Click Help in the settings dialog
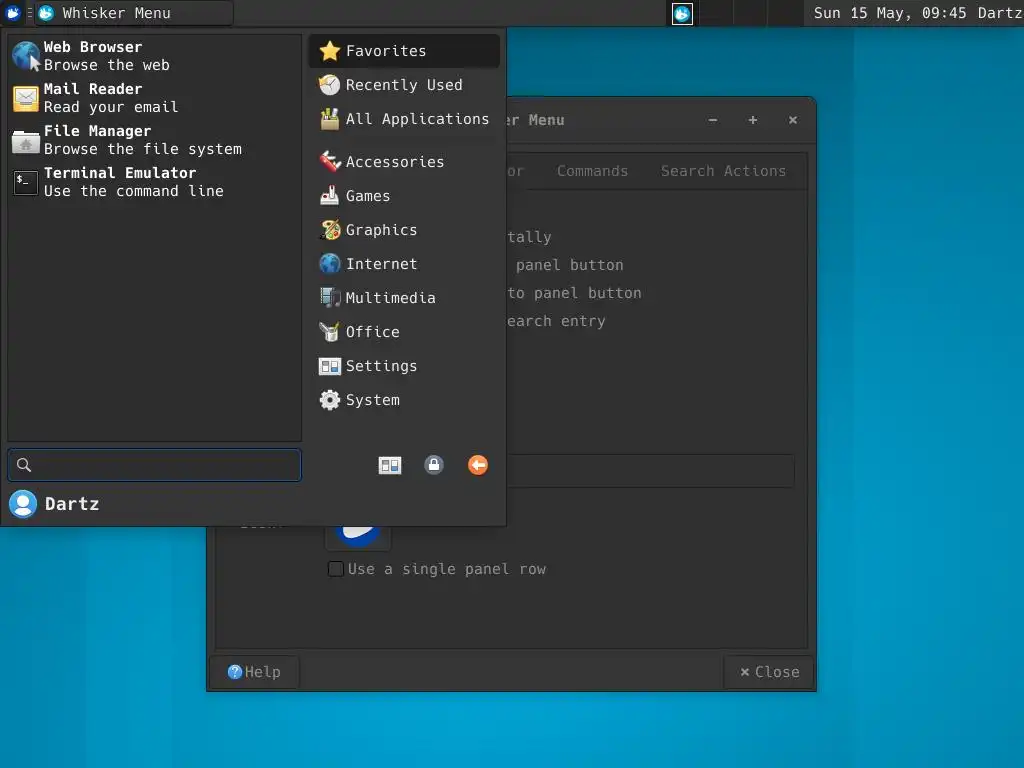This screenshot has height=768, width=1024. tap(255, 672)
